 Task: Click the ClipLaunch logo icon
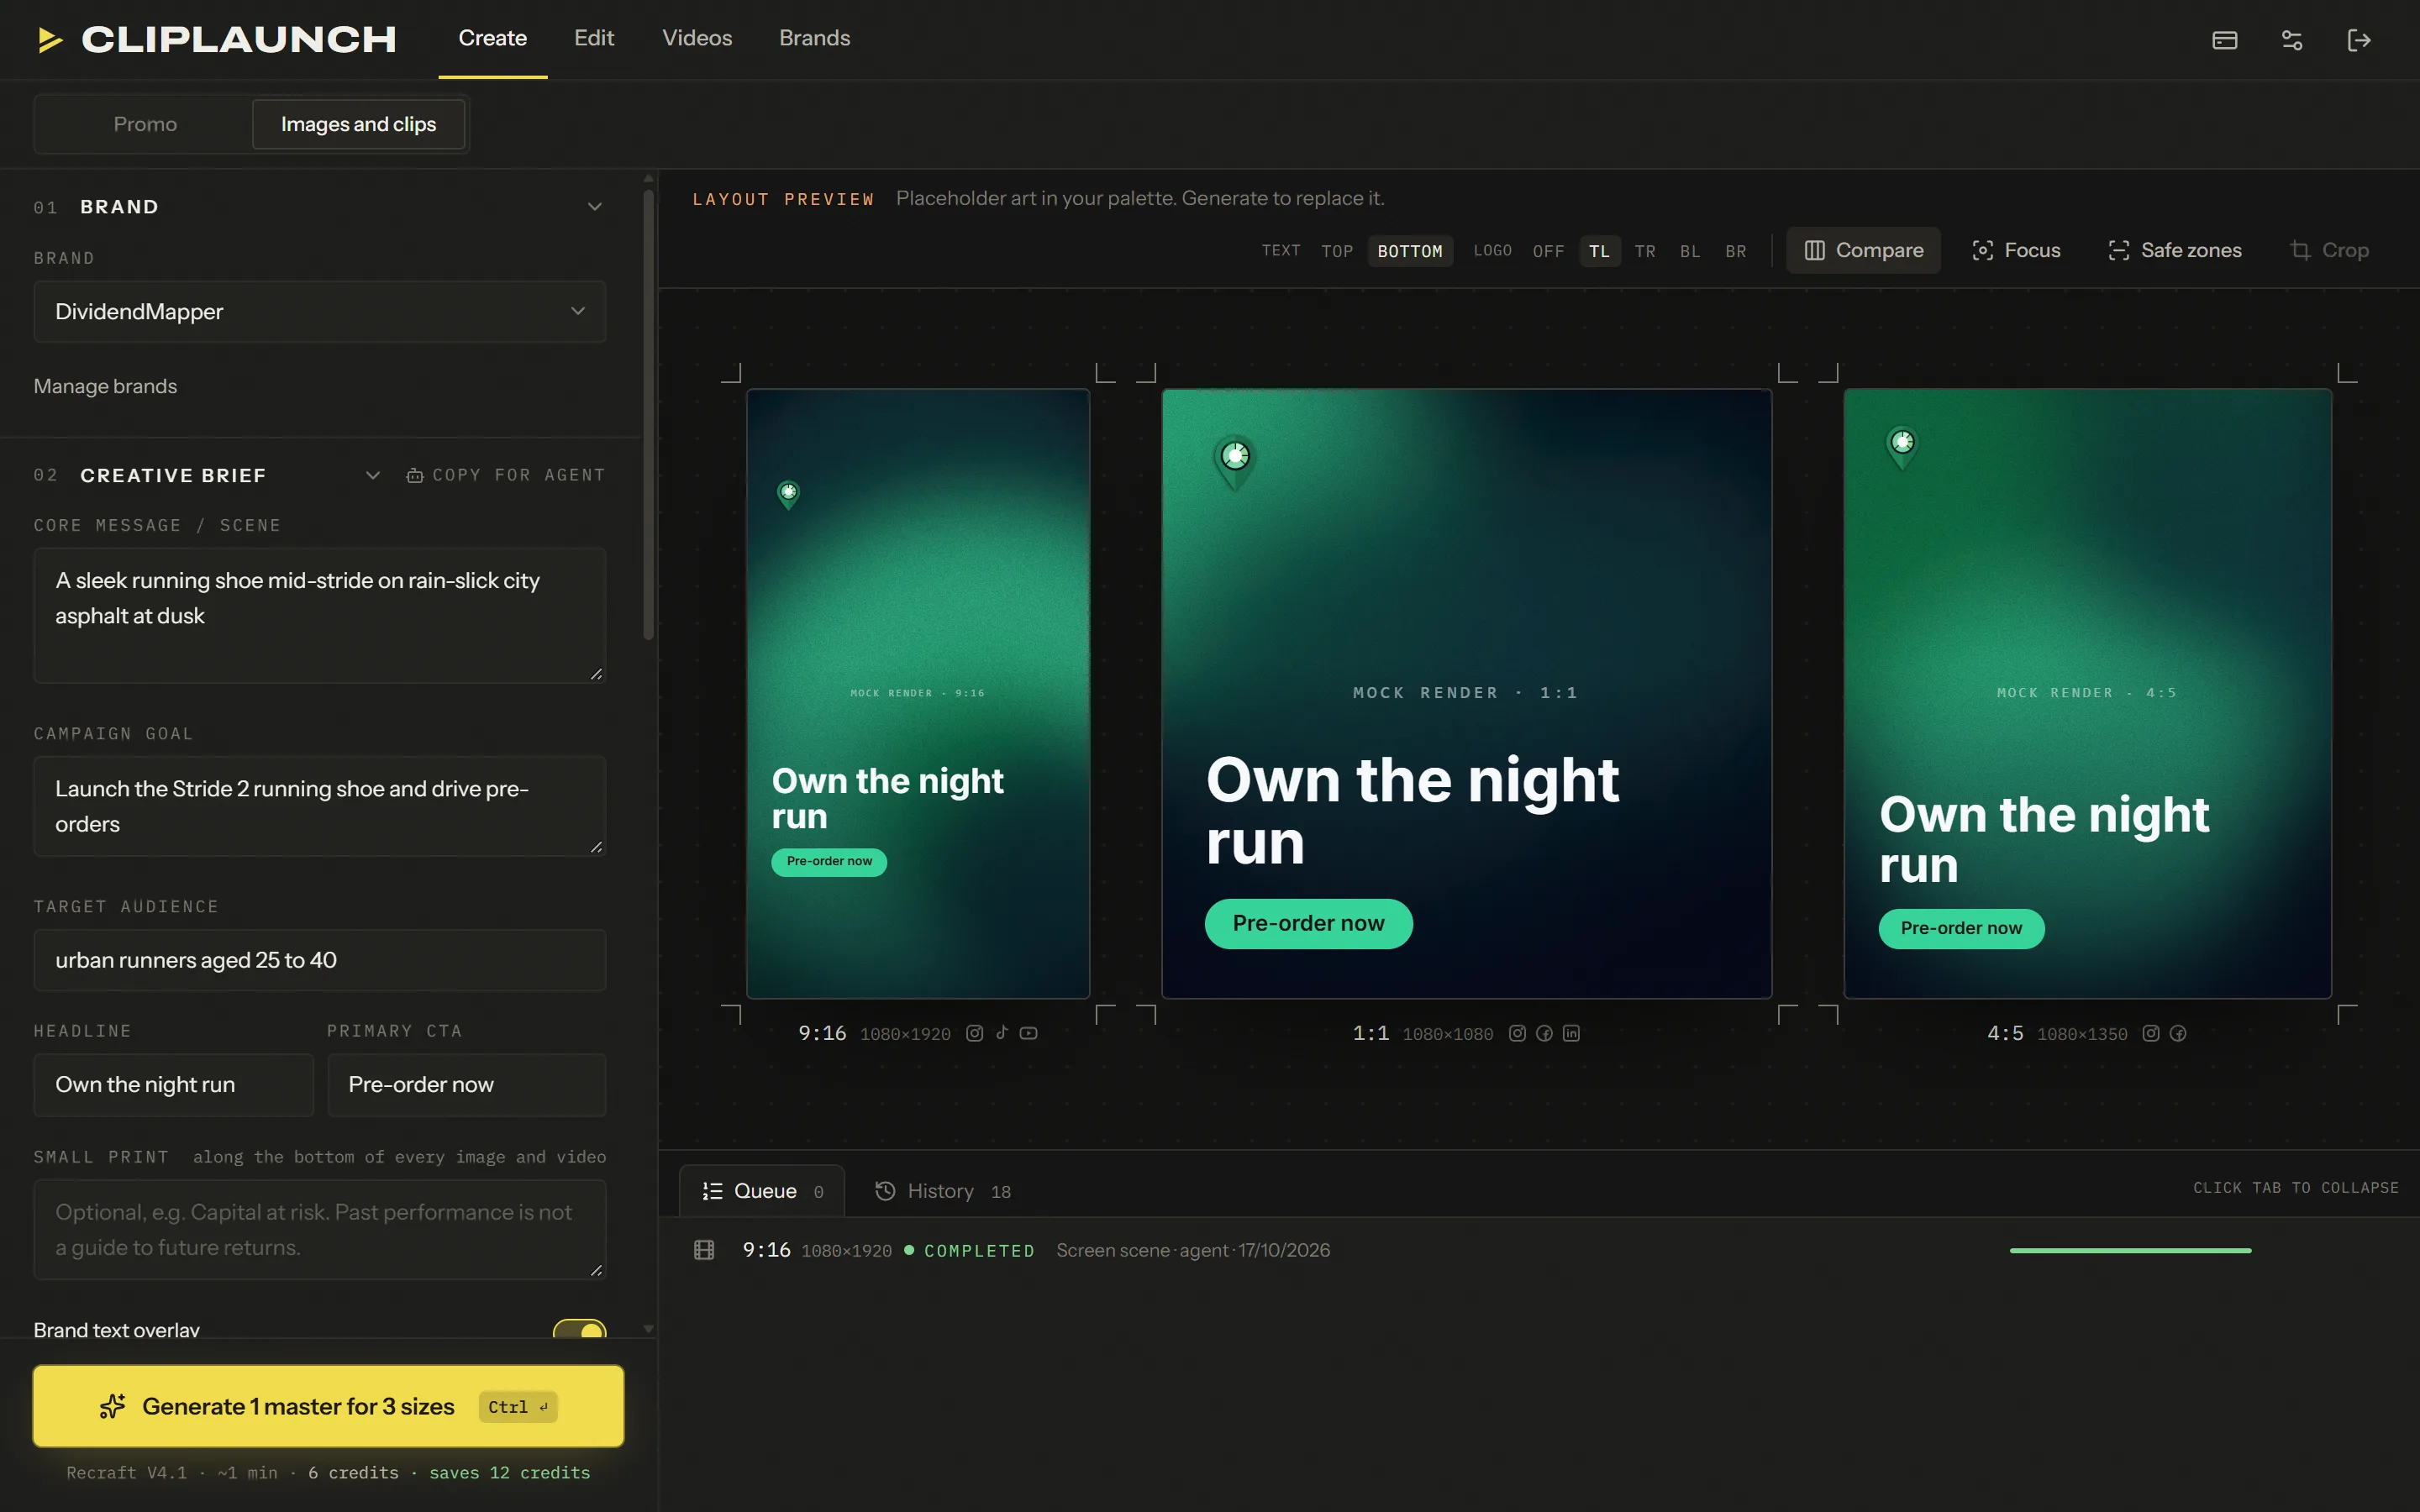pyautogui.click(x=50, y=40)
